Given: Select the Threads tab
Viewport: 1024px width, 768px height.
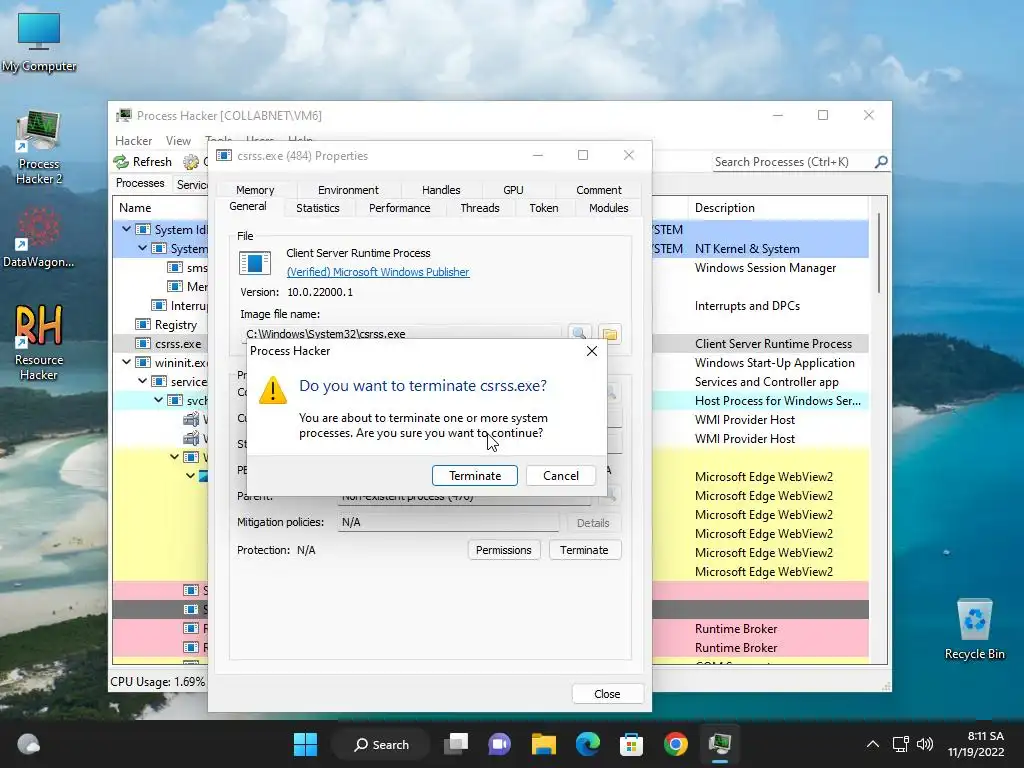Looking at the screenshot, I should 479,208.
